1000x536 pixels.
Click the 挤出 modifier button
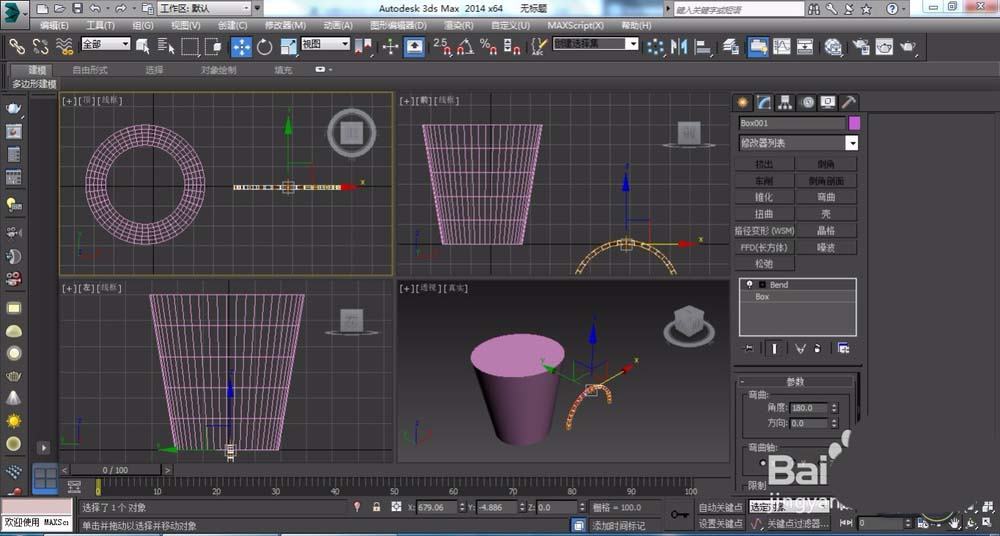(x=765, y=164)
